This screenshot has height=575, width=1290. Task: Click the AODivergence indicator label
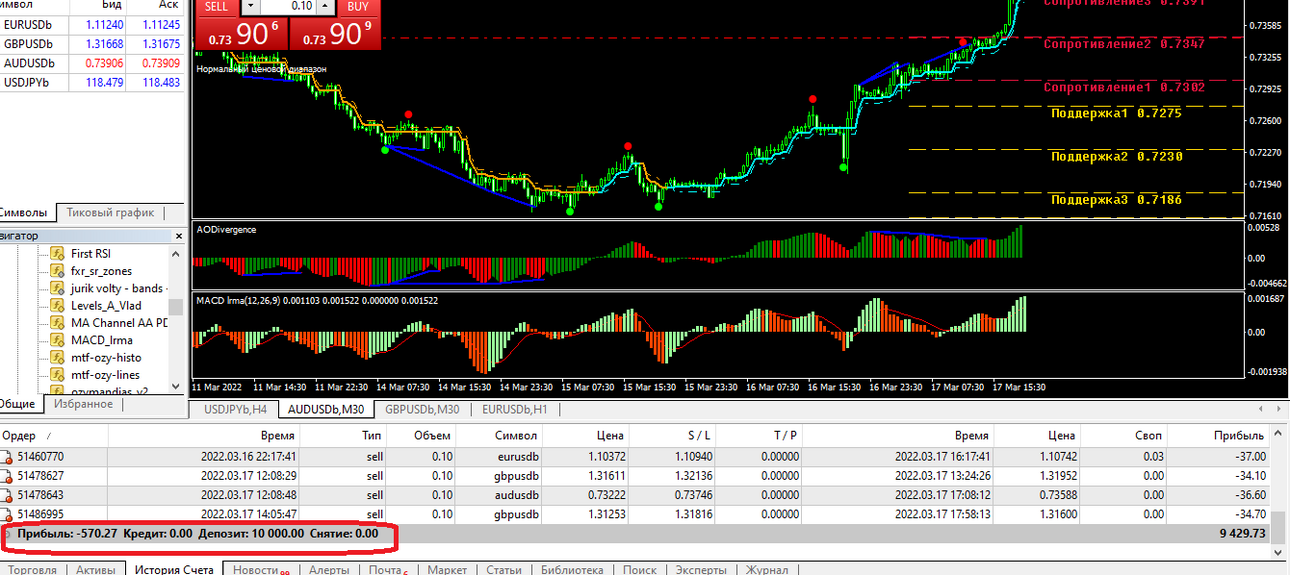pyautogui.click(x=226, y=230)
